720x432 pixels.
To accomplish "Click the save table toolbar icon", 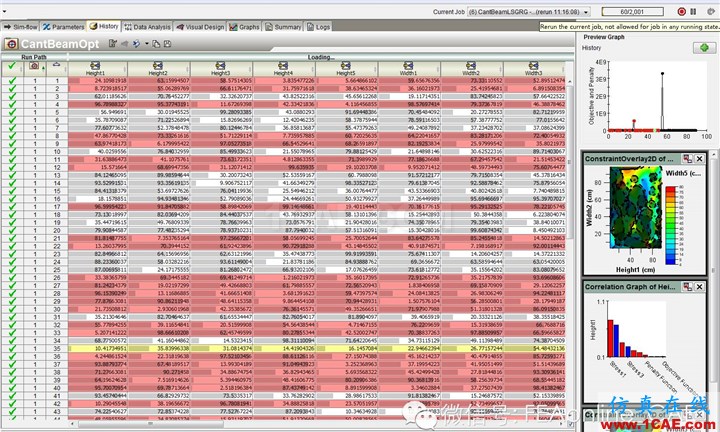I will tap(168, 44).
